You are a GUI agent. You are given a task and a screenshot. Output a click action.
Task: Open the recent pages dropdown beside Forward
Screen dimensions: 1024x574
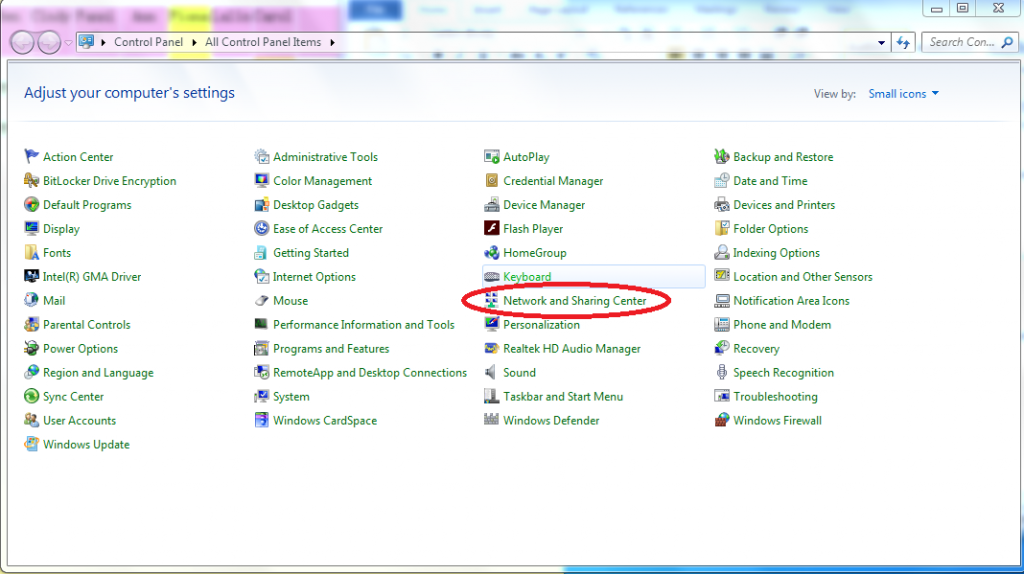pyautogui.click(x=68, y=43)
